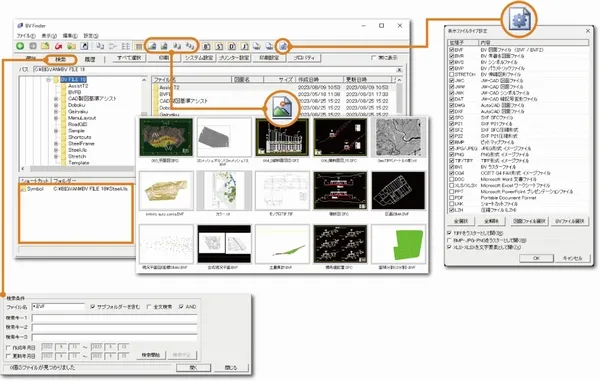Toggle the DWG file type checkbox
The image size is (600, 381).
[x=452, y=105]
